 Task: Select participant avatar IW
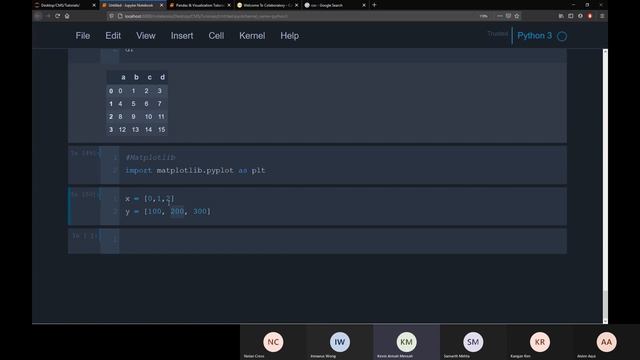[340, 342]
